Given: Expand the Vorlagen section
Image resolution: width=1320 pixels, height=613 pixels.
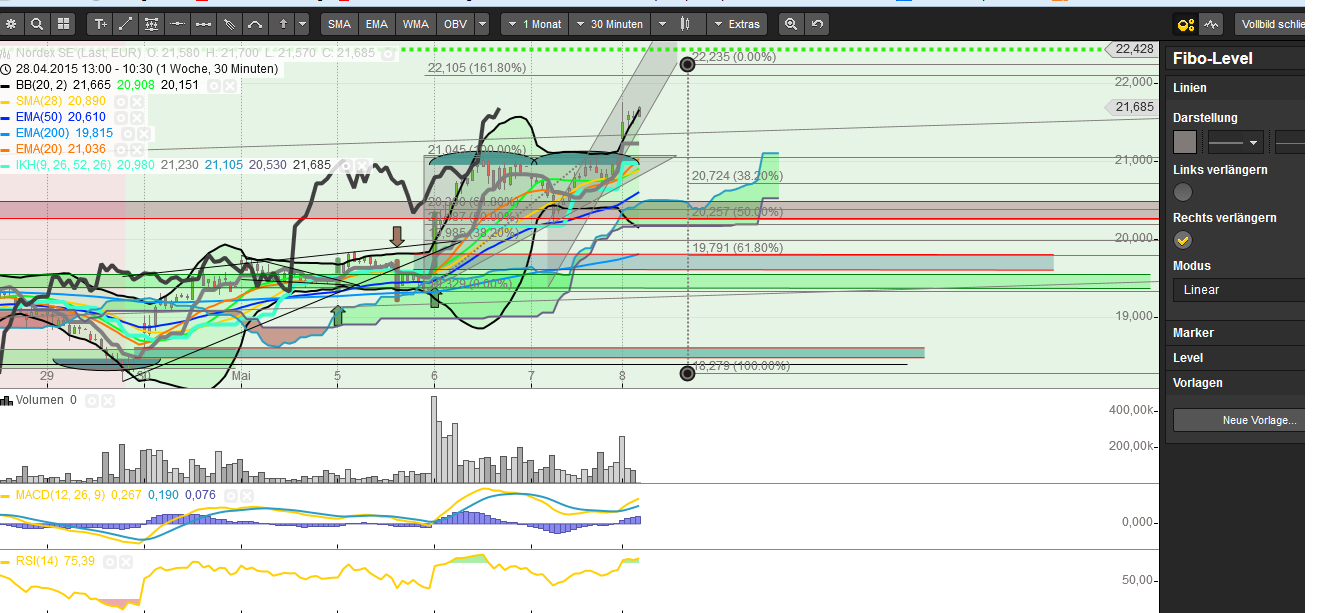Looking at the screenshot, I should (x=1235, y=383).
